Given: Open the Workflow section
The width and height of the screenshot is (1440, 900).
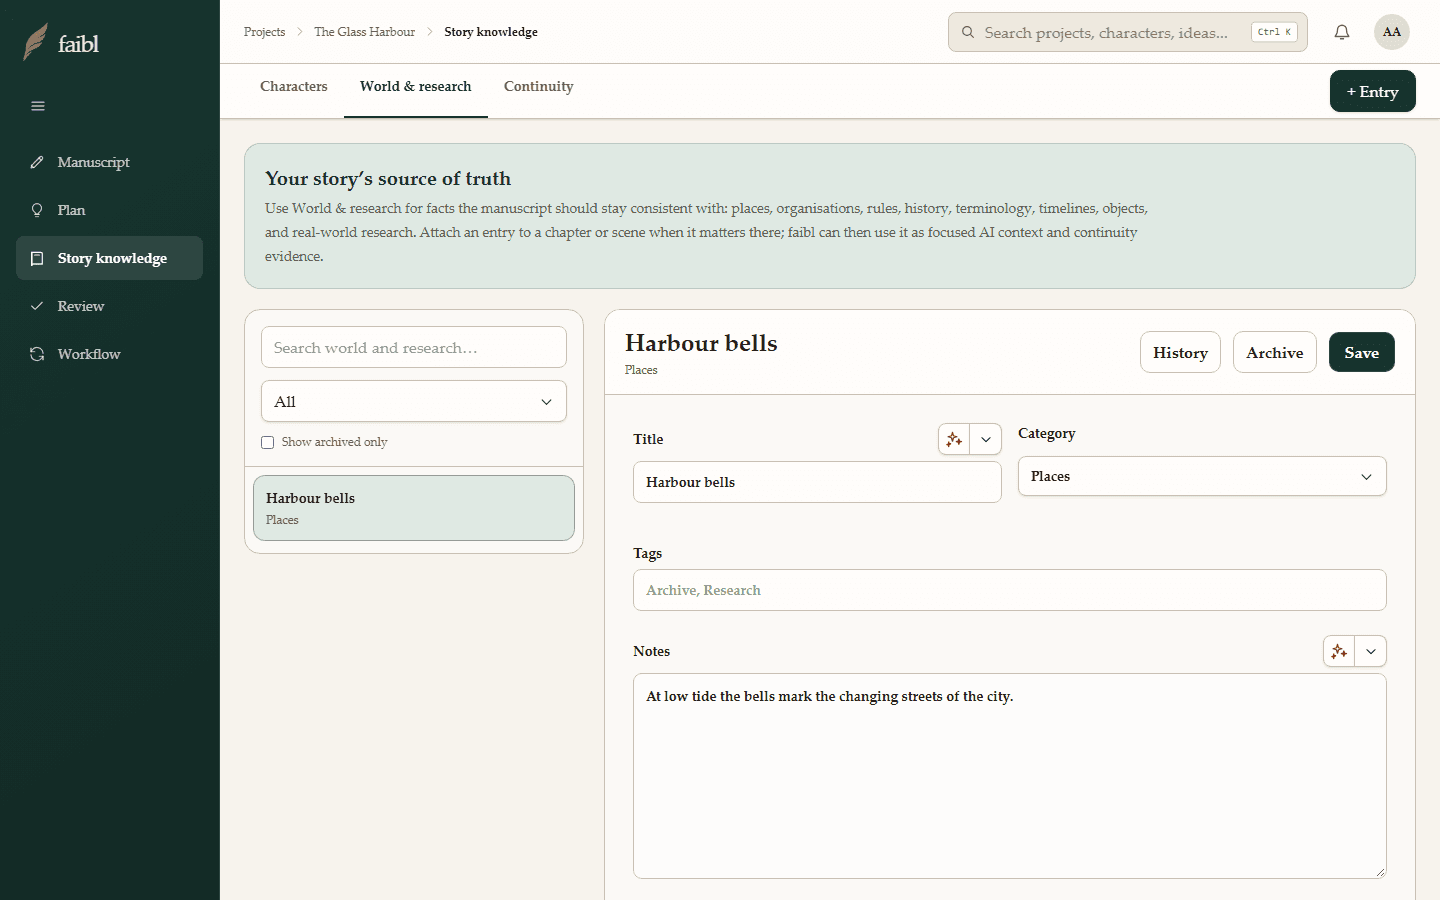Looking at the screenshot, I should (x=109, y=354).
